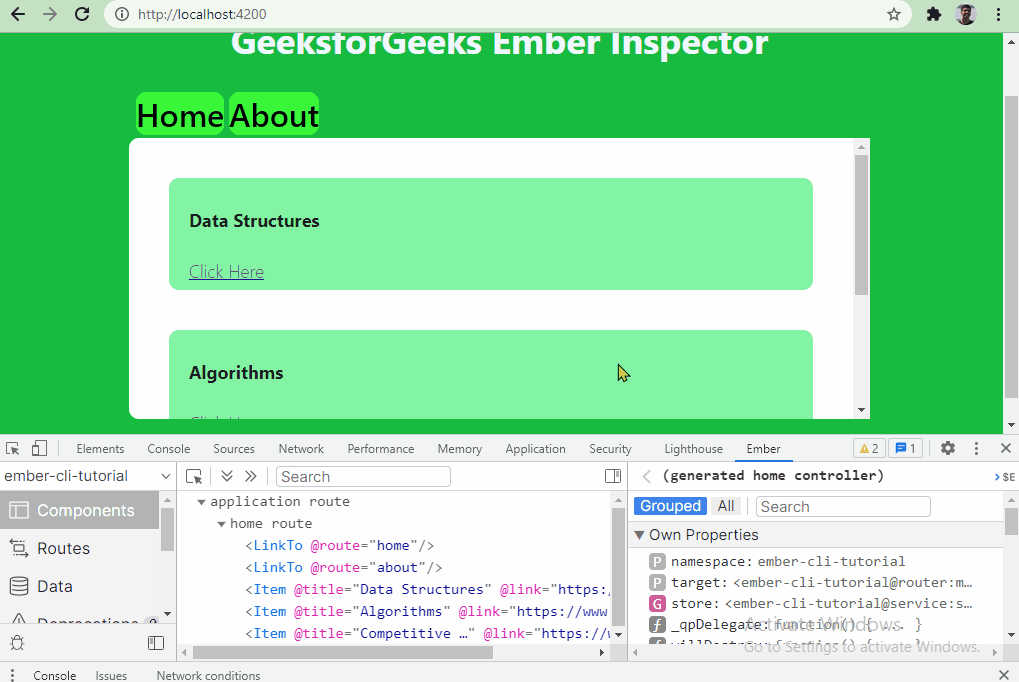Open the Security tab
The width and height of the screenshot is (1019, 682).
(x=610, y=449)
